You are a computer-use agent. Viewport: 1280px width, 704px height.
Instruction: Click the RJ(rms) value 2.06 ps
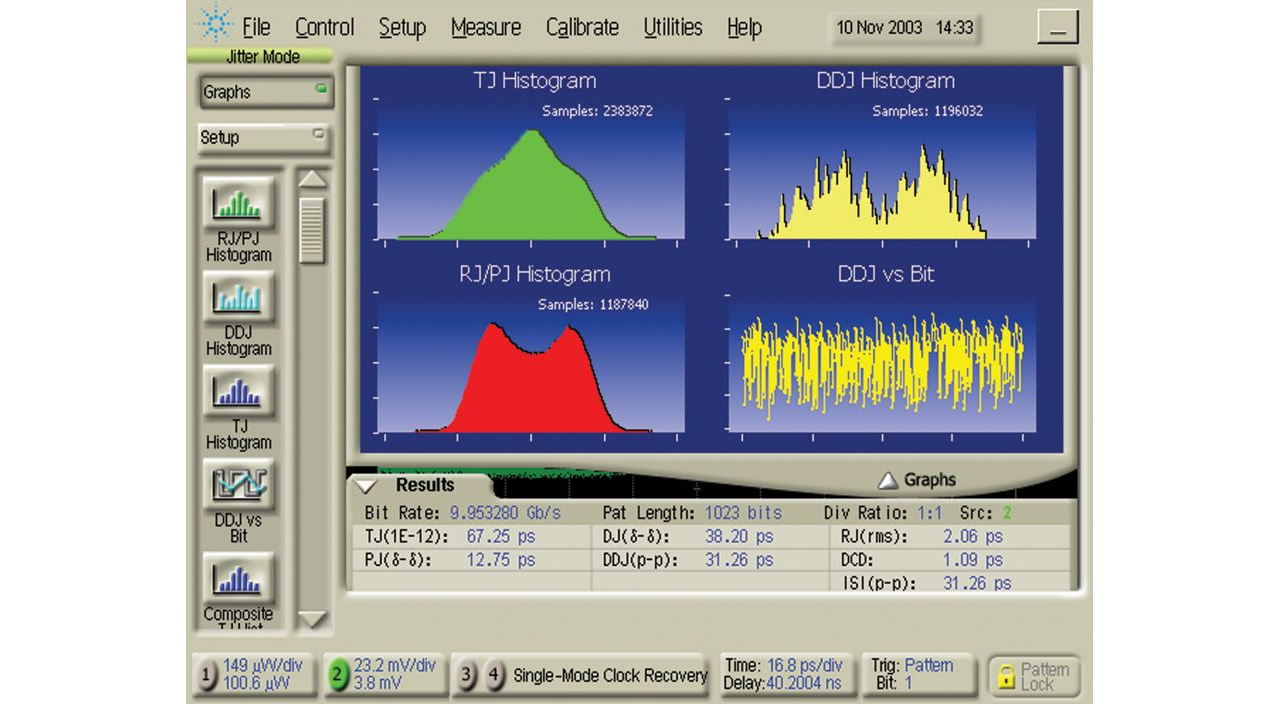pyautogui.click(x=973, y=537)
